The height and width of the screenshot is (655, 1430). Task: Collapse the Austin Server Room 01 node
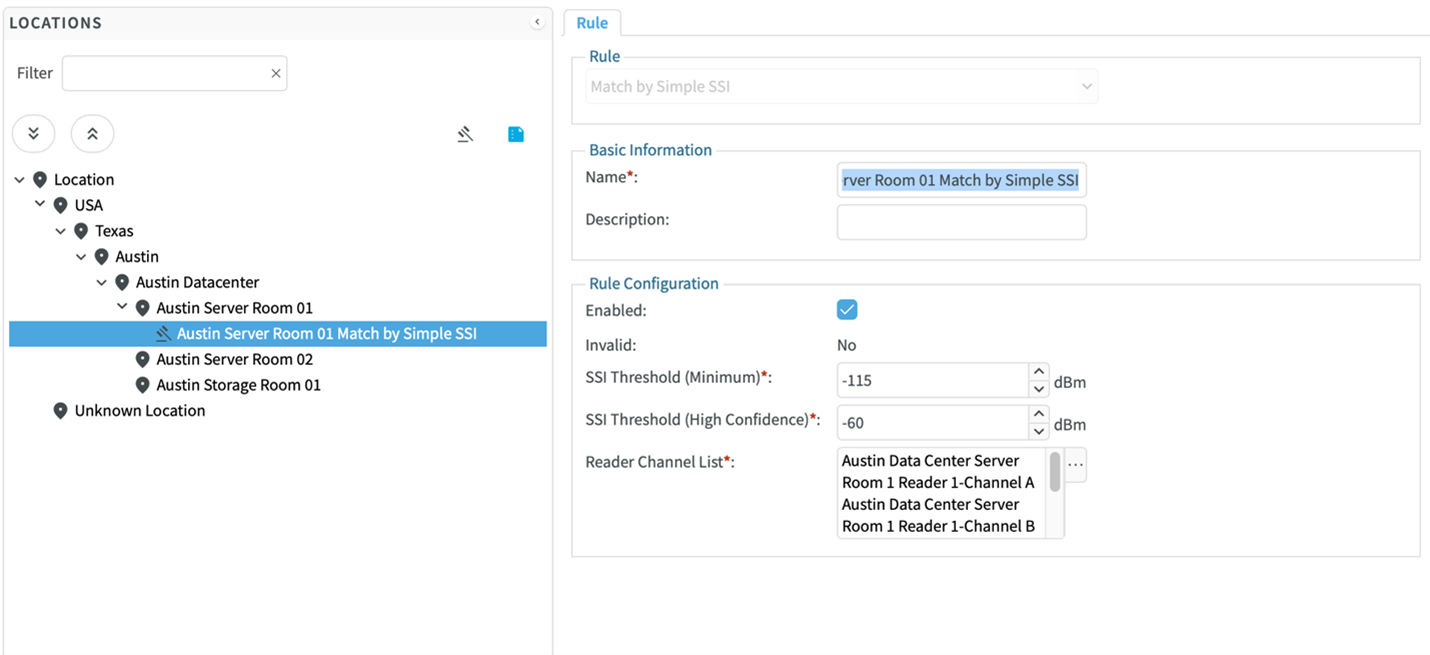coord(122,308)
